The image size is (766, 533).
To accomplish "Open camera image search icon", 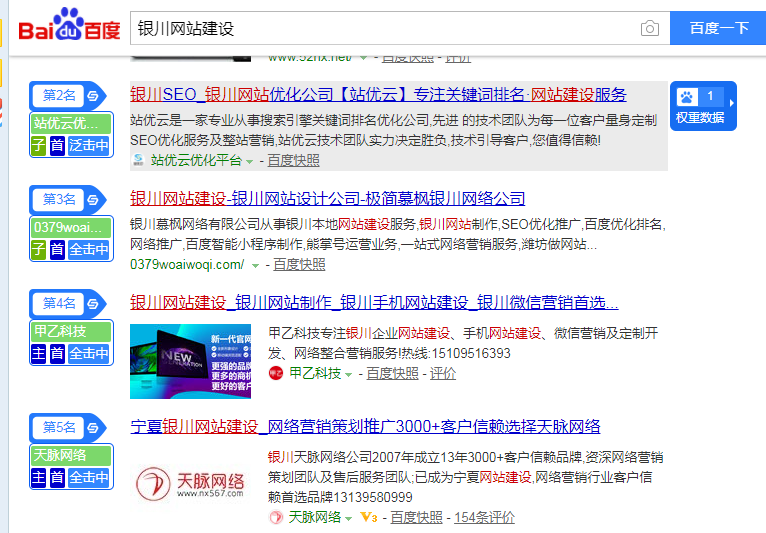I will (x=649, y=28).
